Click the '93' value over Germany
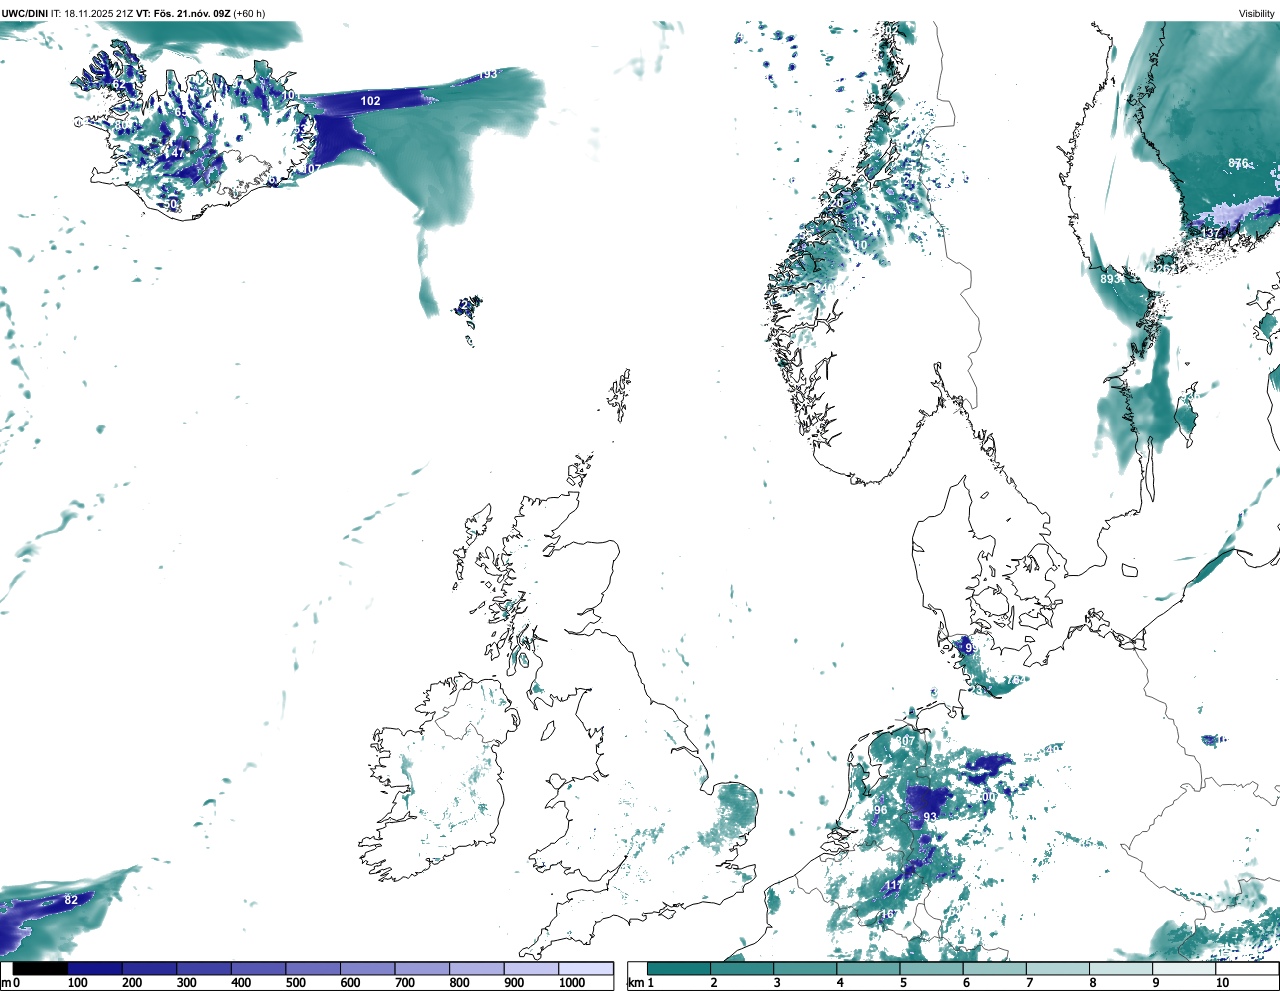 pos(930,817)
